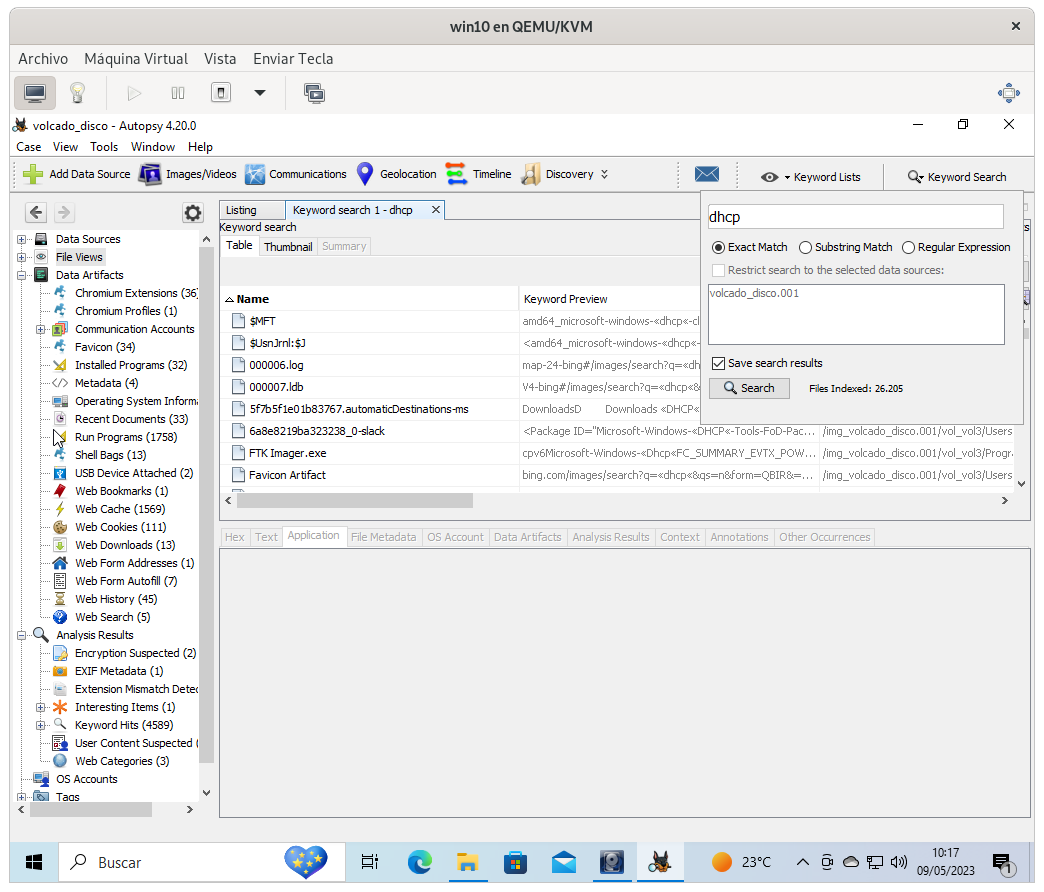This screenshot has width=1044, height=892.
Task: Click the Keyword Search toolbar button
Action: click(957, 177)
